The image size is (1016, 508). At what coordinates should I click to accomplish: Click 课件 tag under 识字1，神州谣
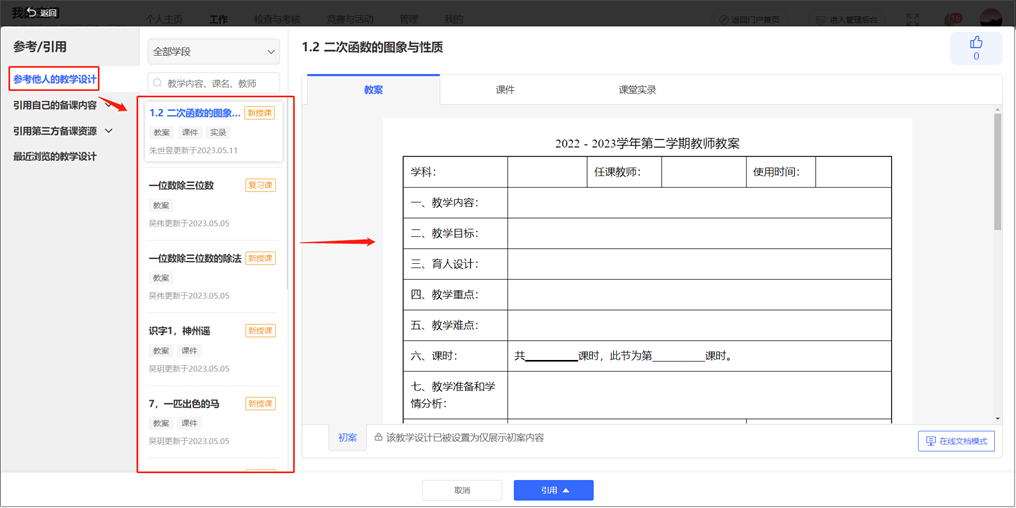pos(189,351)
